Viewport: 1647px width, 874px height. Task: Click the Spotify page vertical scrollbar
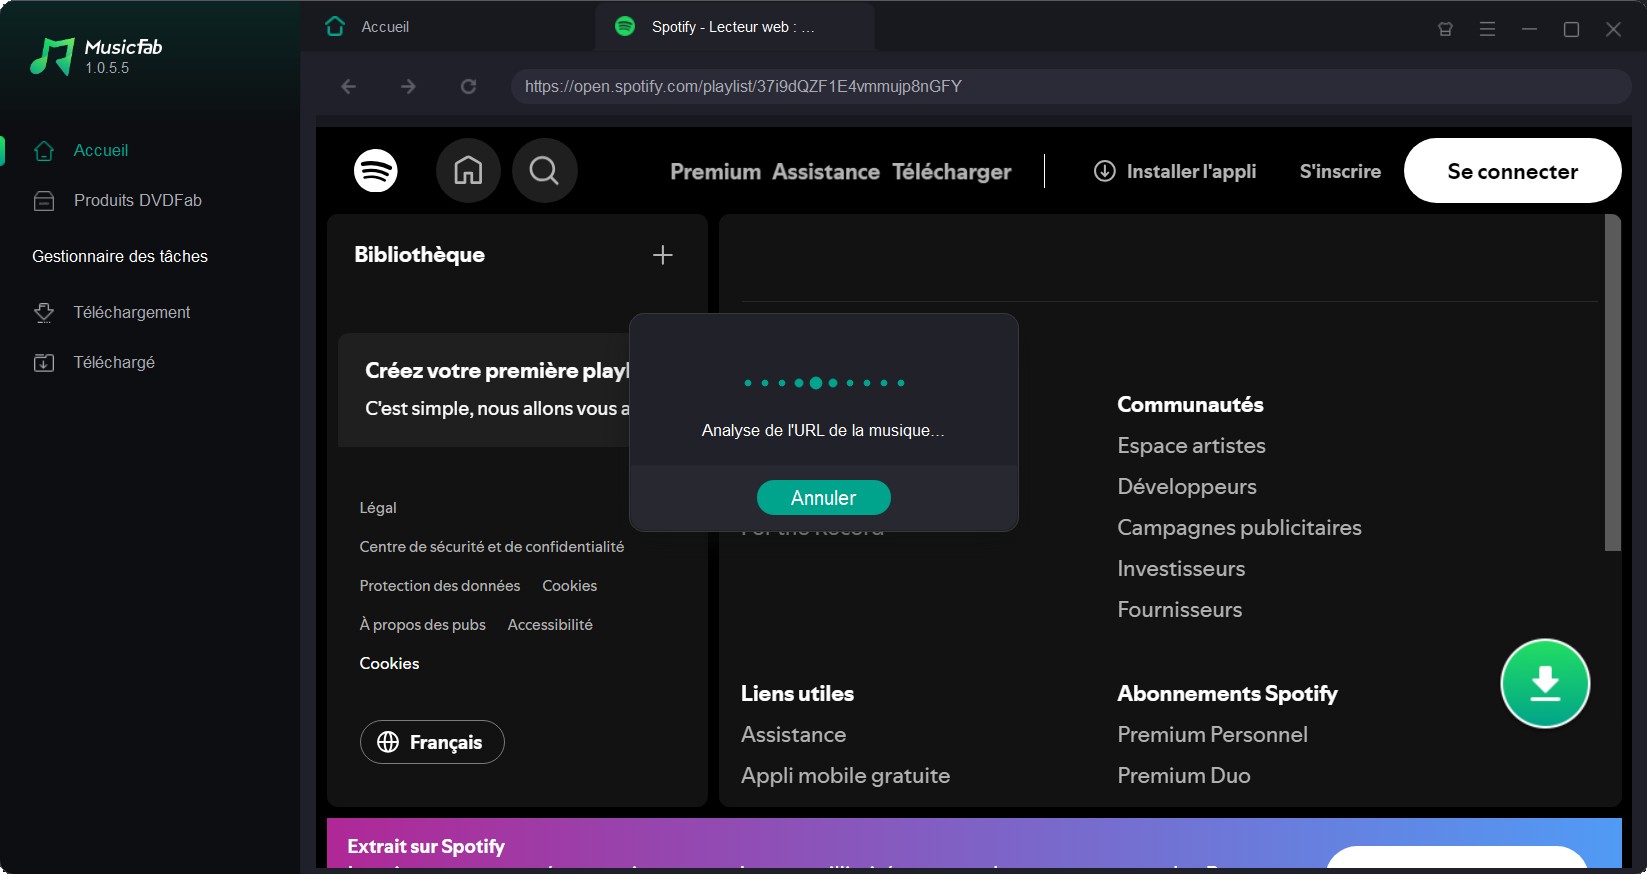tap(1612, 382)
